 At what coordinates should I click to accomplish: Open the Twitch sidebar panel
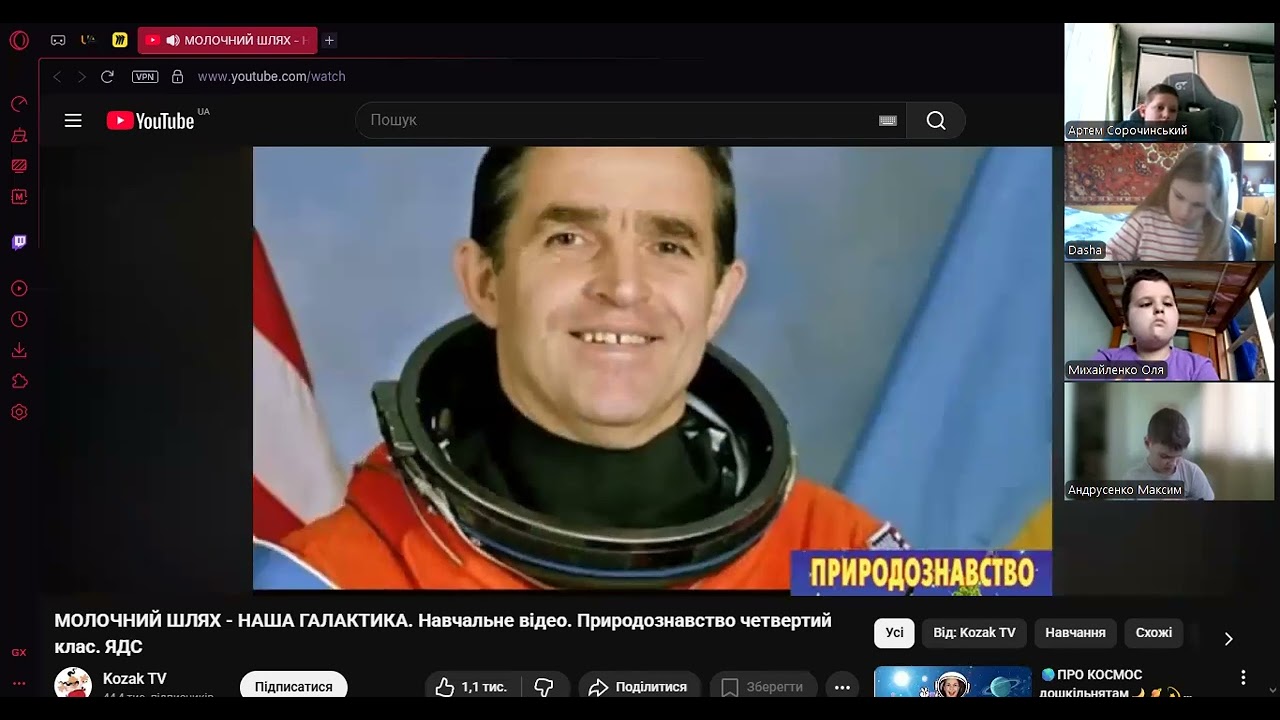coord(19,242)
